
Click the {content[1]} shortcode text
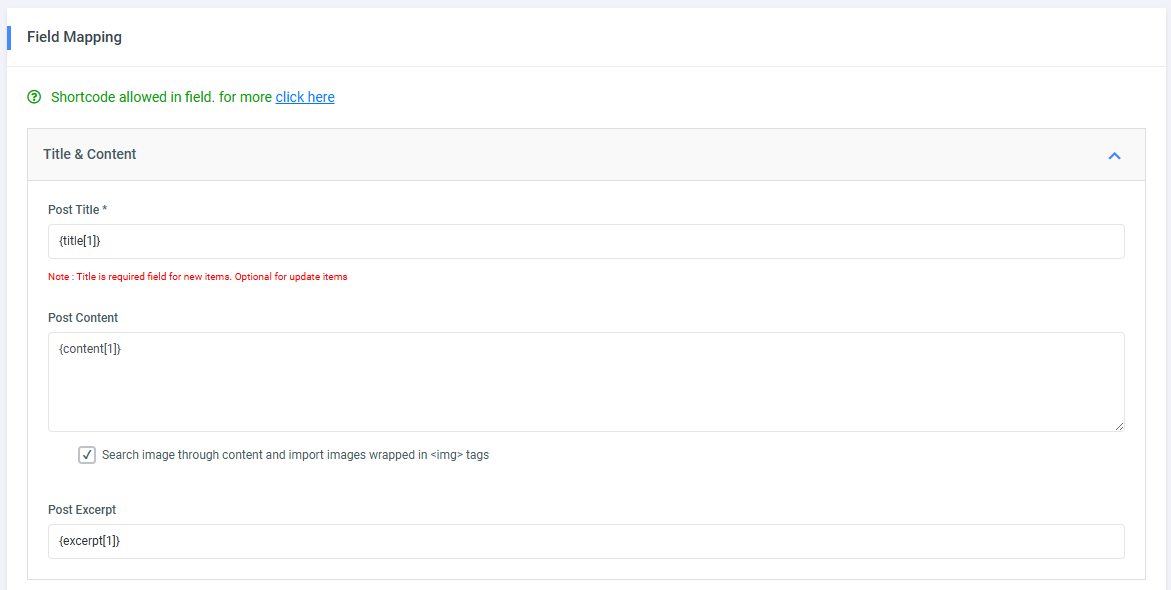pos(90,349)
